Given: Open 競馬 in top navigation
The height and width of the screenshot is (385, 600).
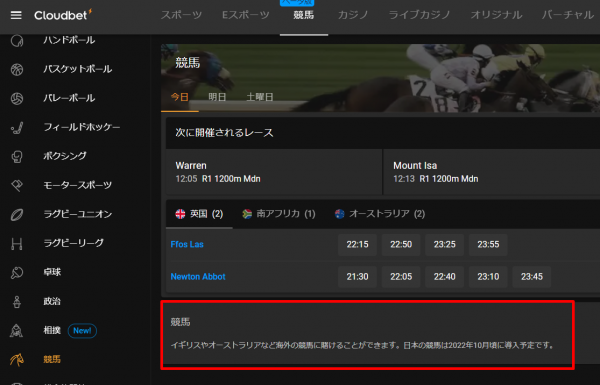Looking at the screenshot, I should (304, 15).
